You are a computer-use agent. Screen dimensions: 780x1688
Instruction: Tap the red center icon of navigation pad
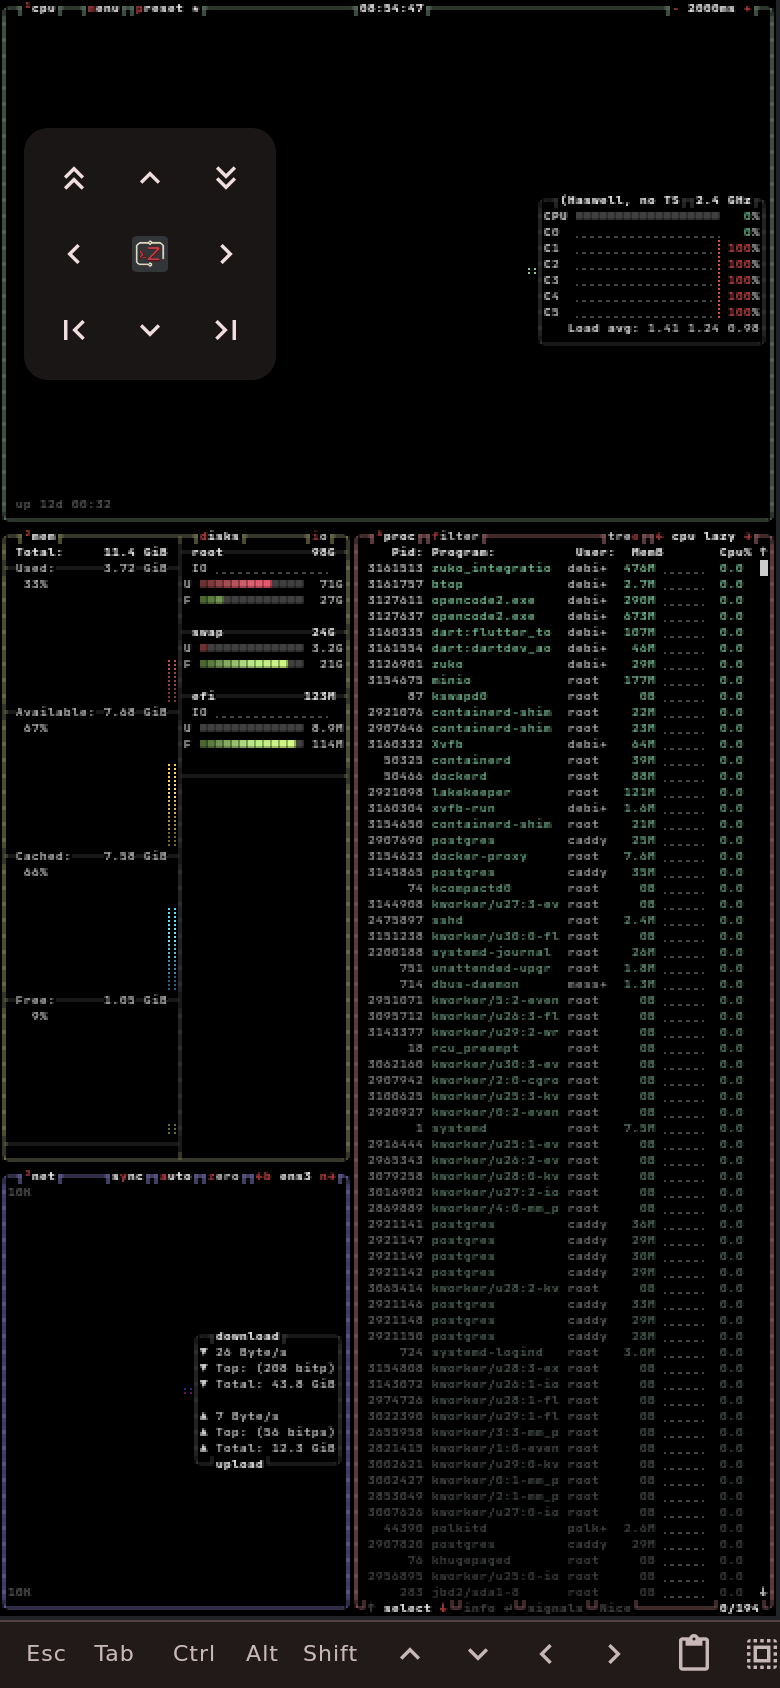pos(150,254)
